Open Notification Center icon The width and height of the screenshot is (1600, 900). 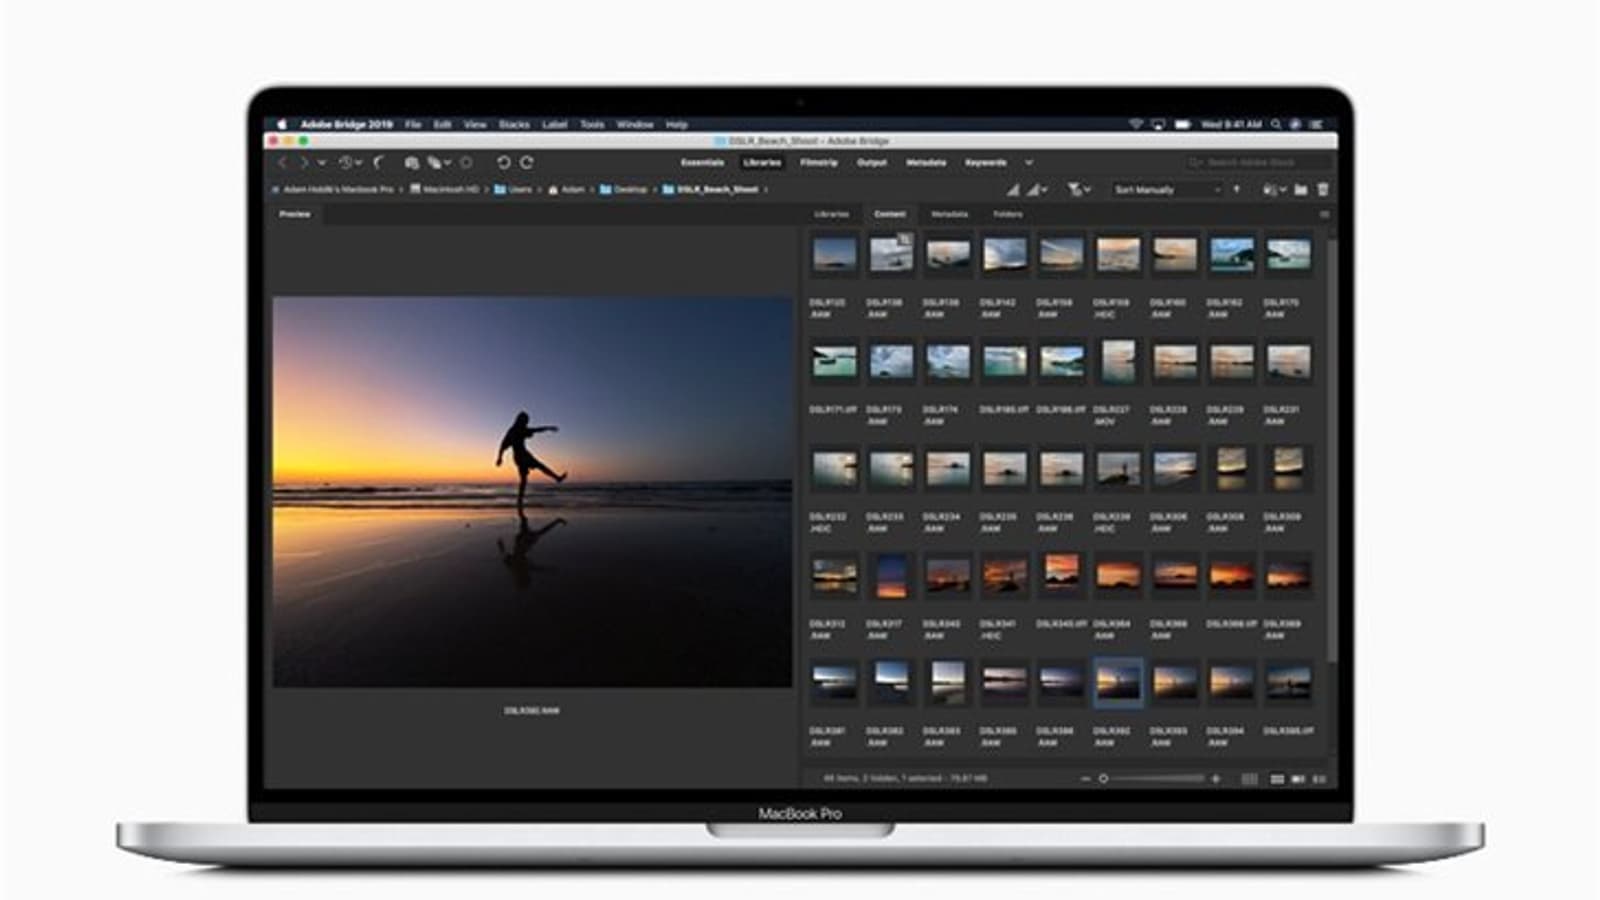[1316, 124]
